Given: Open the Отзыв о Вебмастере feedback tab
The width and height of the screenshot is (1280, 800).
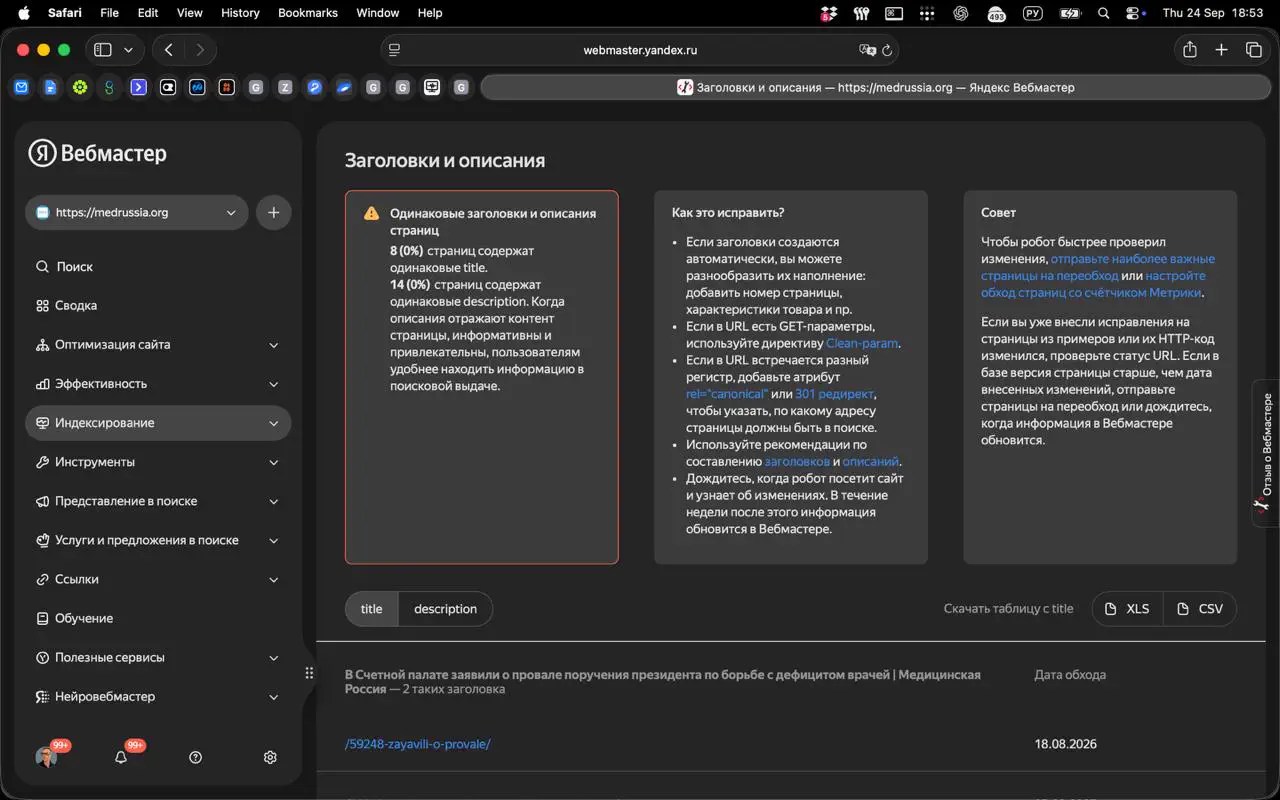Looking at the screenshot, I should [x=1266, y=453].
